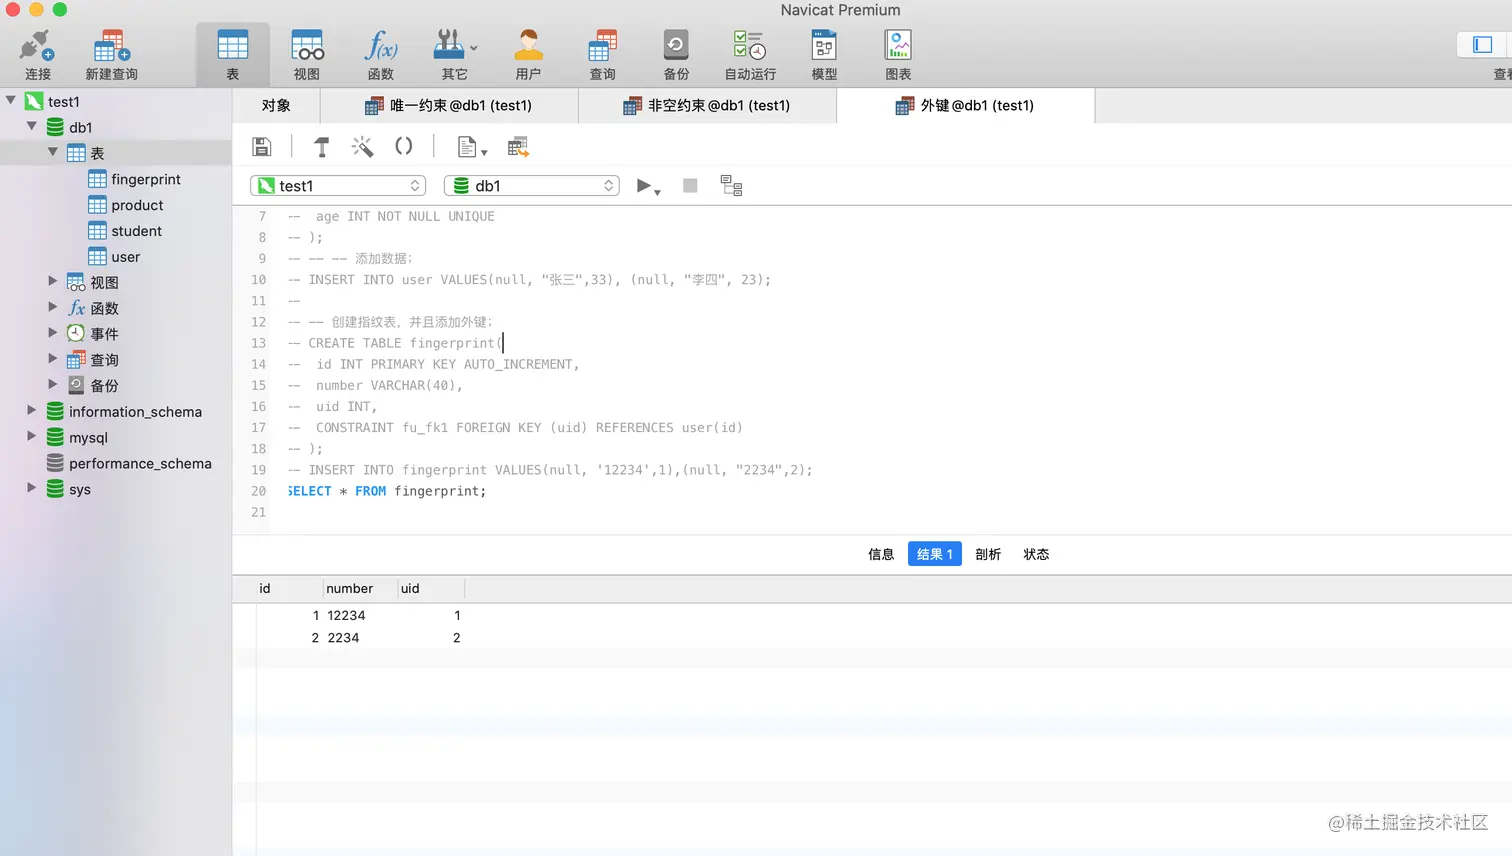Click the CREATE TABLE fingerprint line
The image size is (1512, 856).
[396, 343]
